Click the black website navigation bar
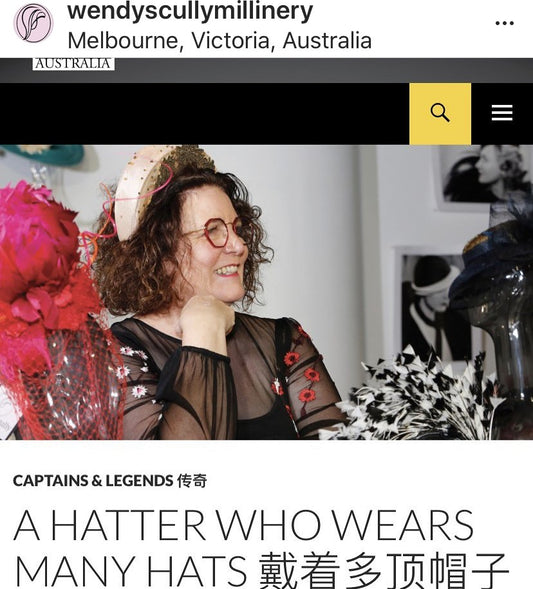This screenshot has width=533, height=589. click(x=205, y=113)
